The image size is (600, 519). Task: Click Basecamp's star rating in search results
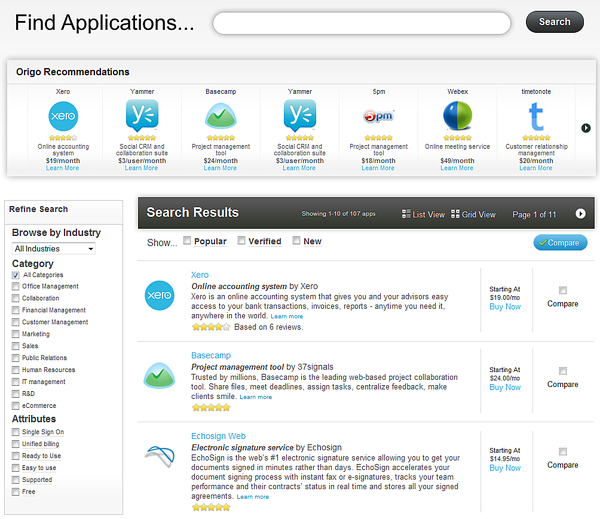[x=211, y=408]
